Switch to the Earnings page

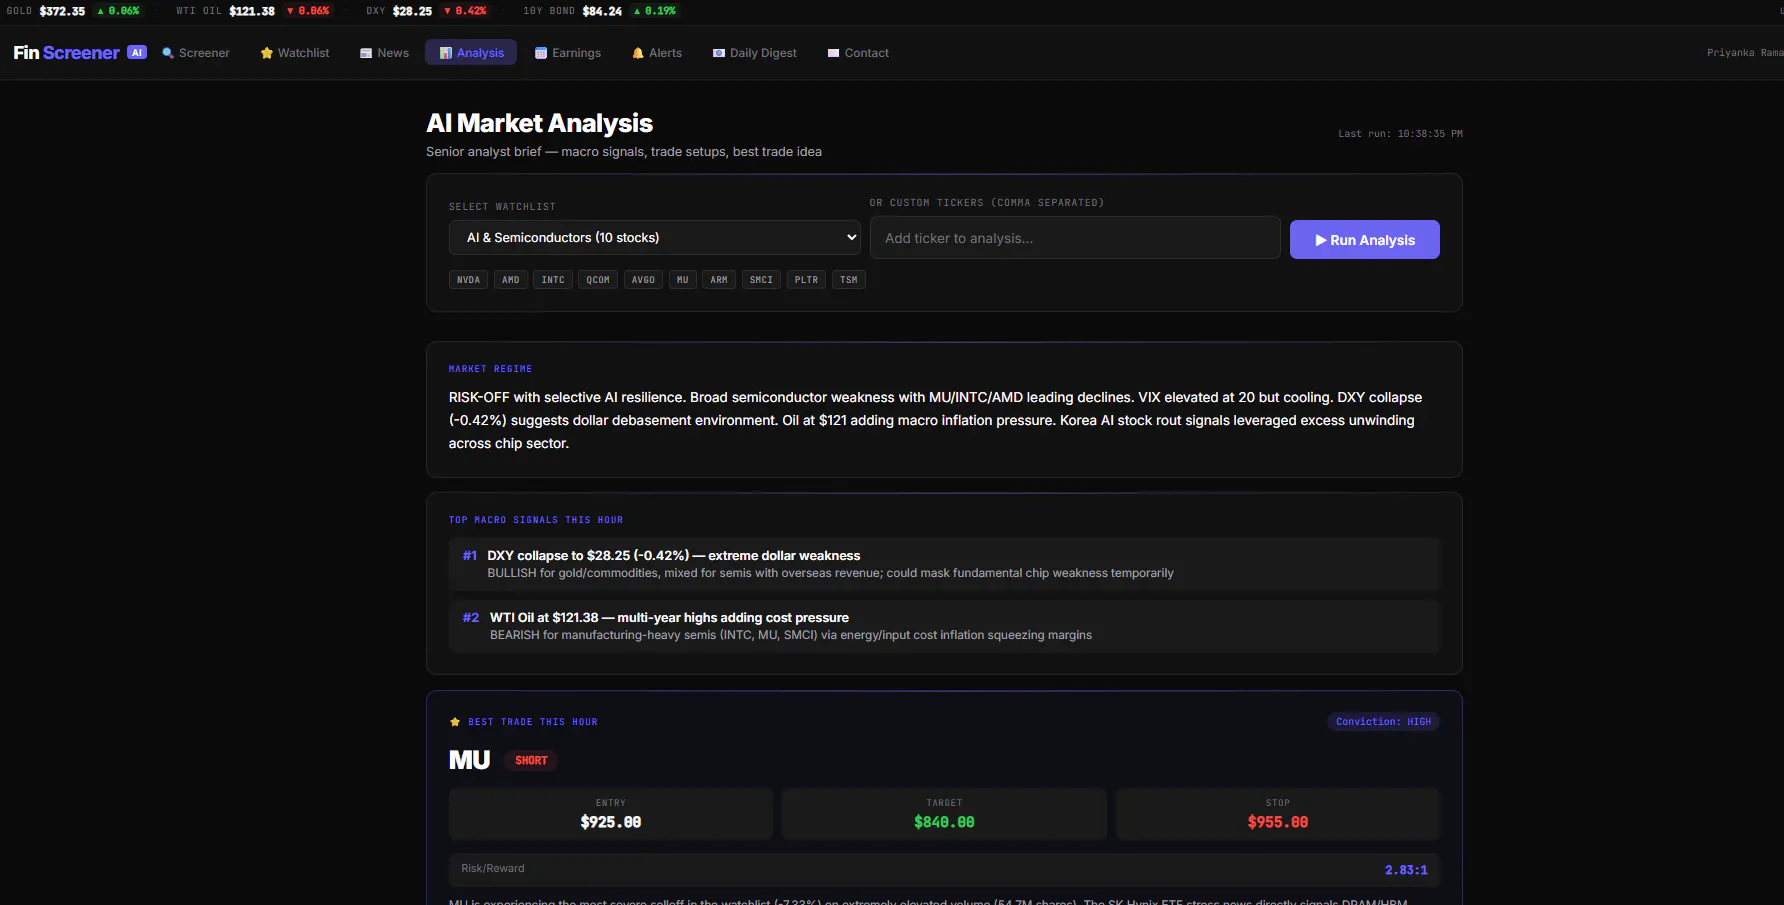(568, 53)
